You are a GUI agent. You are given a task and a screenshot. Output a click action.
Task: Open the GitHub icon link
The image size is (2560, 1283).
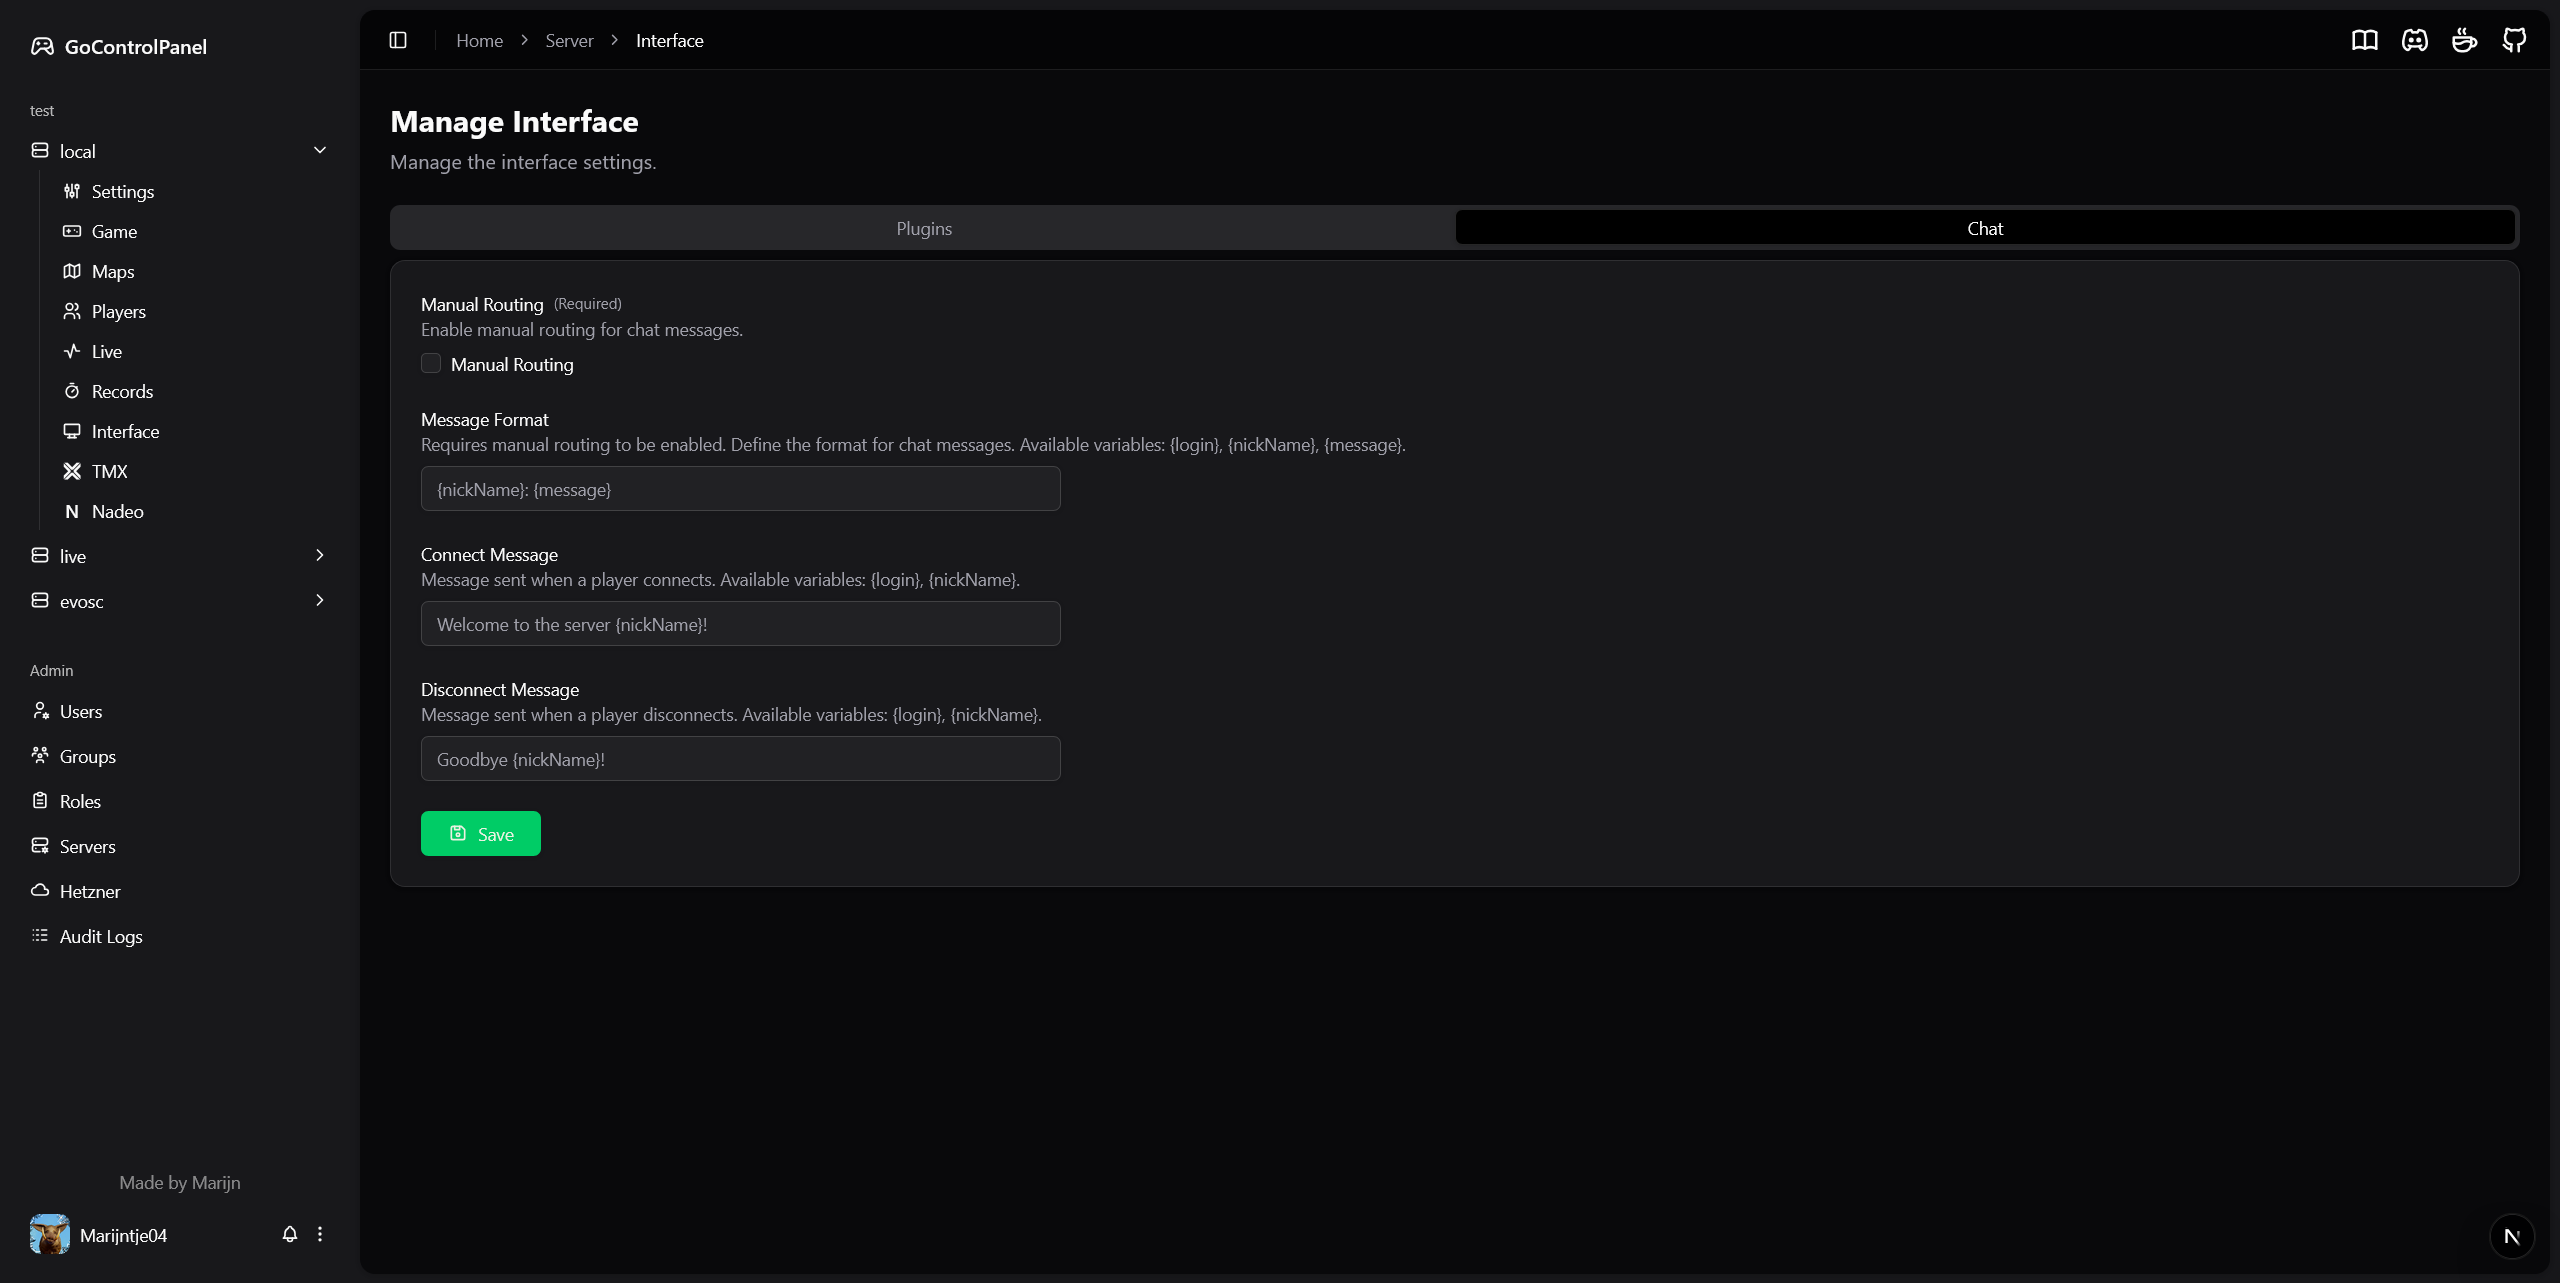2514,40
